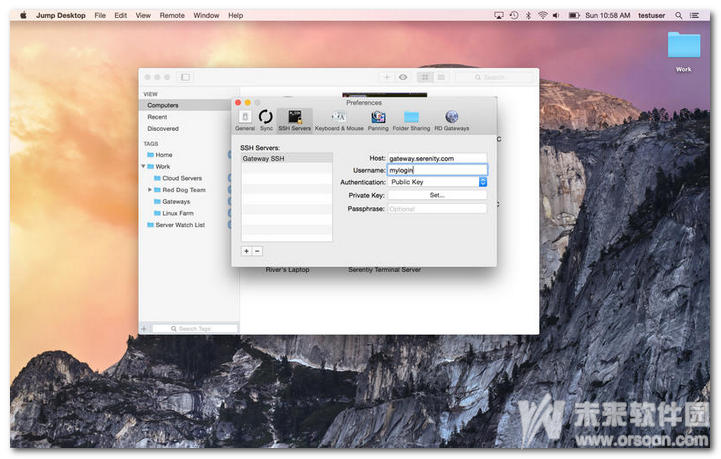
Task: Click the add computer plus button in main toolbar
Action: [x=387, y=77]
